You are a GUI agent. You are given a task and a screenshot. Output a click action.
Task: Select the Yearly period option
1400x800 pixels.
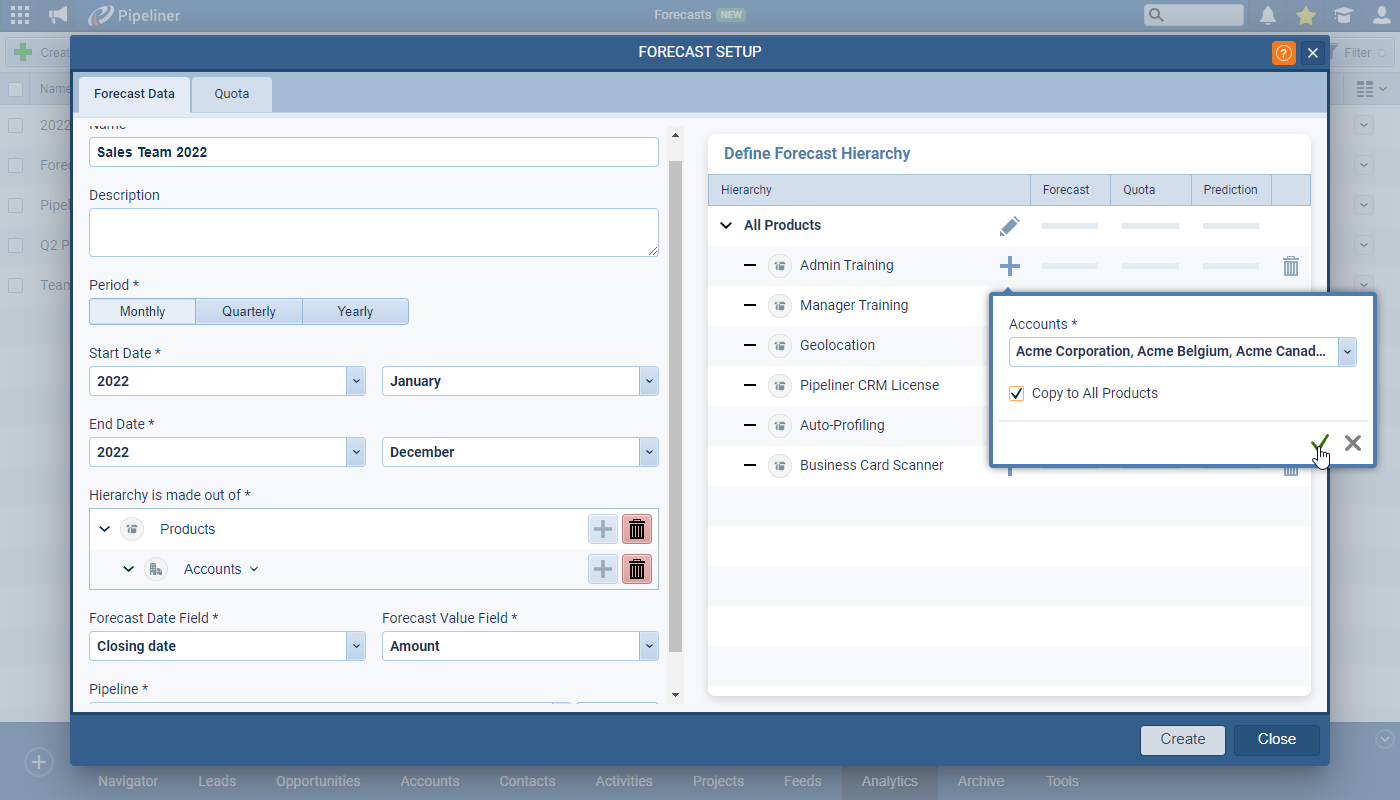(x=355, y=311)
